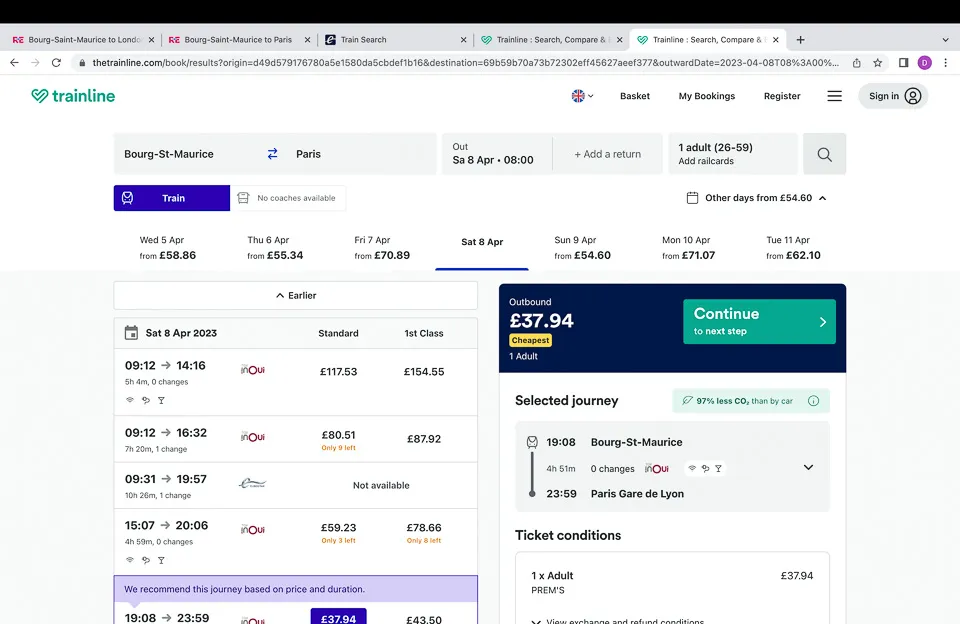Switch to the Bourg-Saint-Maurice to London tab
The image size is (960, 624).
pyautogui.click(x=84, y=40)
